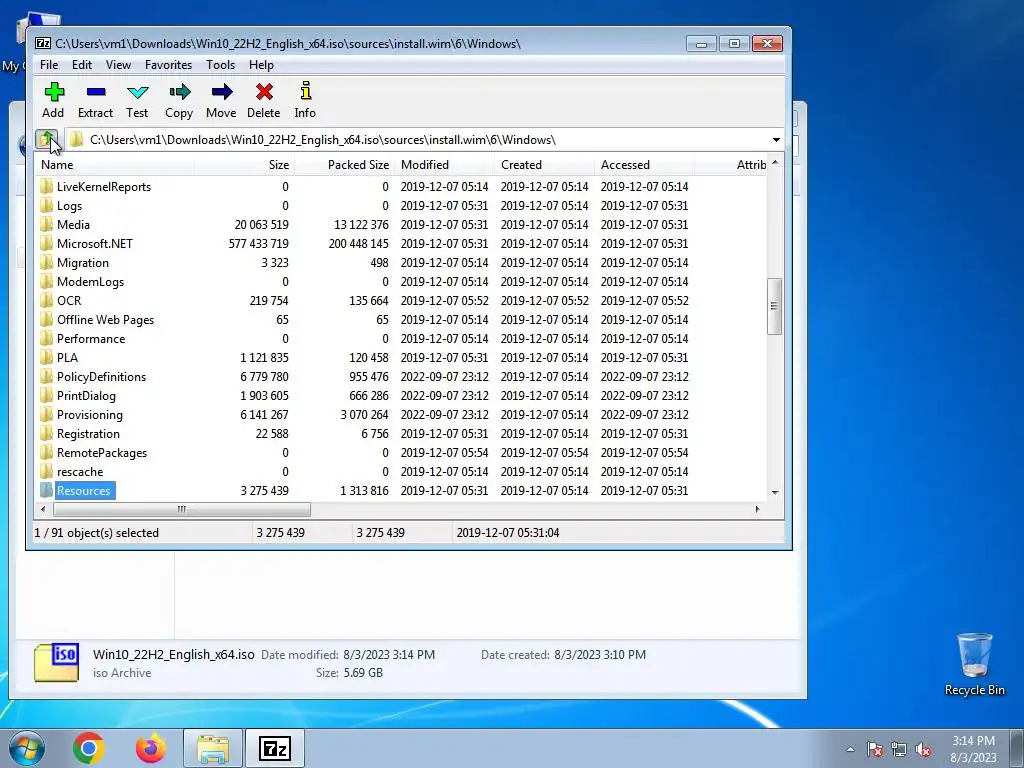This screenshot has height=768, width=1024.
Task: Sort by Size column header
Action: point(244,165)
